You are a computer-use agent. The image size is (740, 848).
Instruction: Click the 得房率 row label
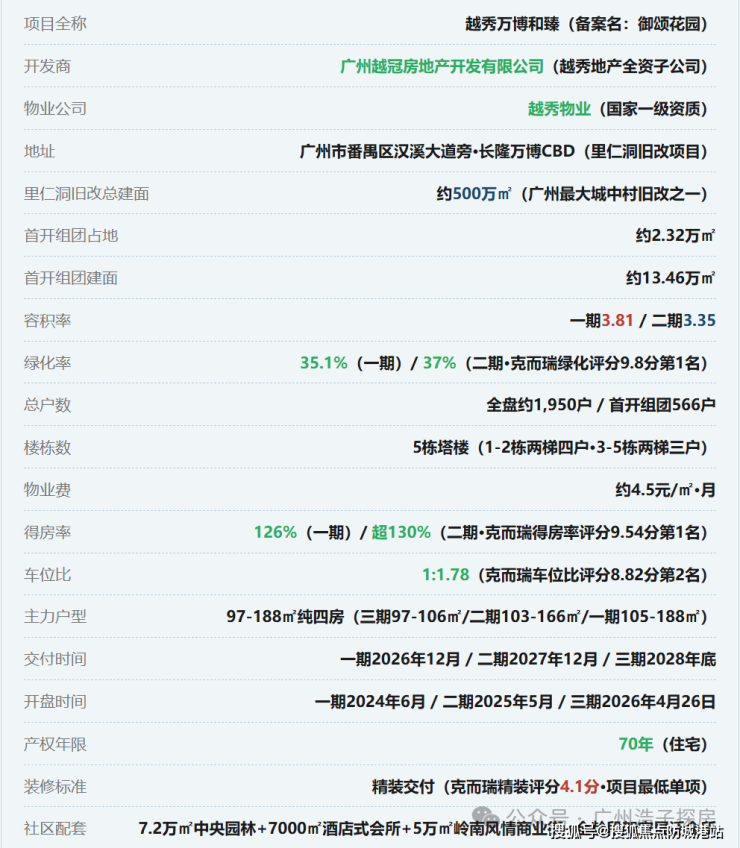pos(47,532)
